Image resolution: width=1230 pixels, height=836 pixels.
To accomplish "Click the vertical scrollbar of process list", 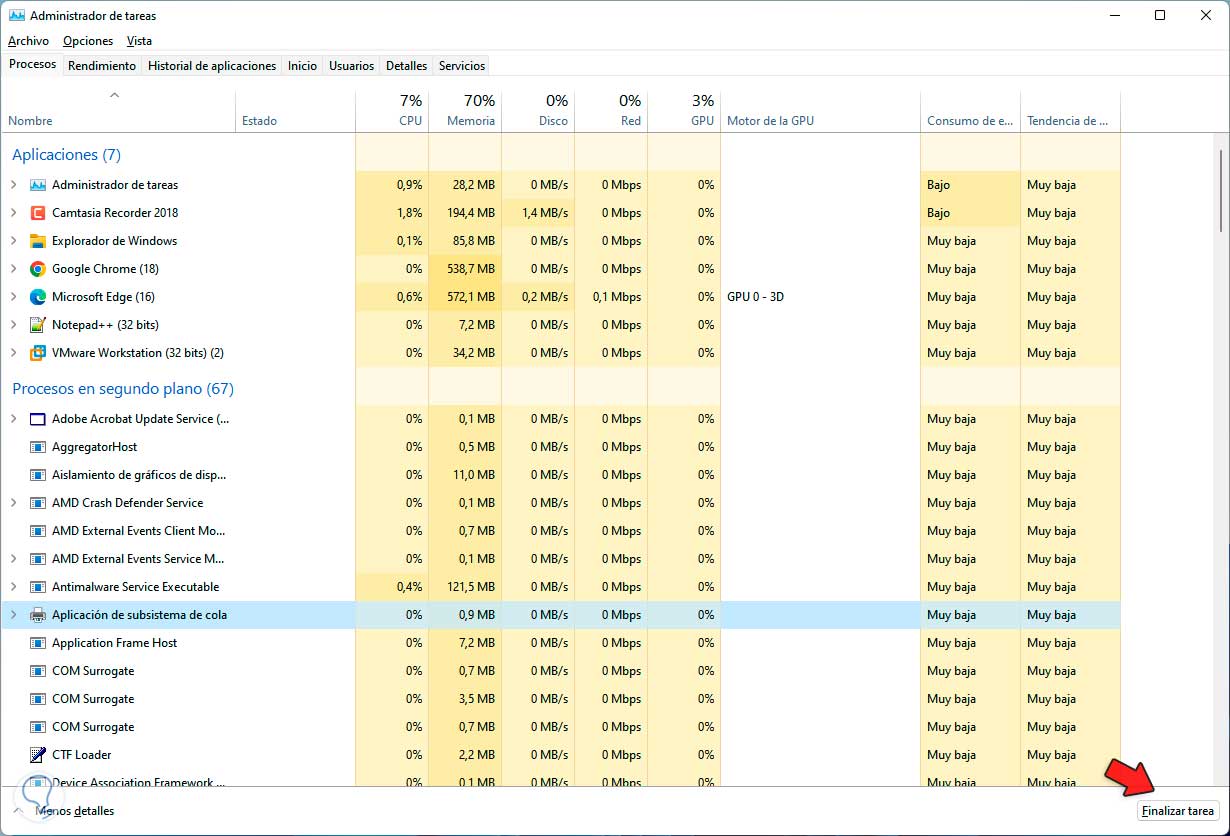I will tap(1219, 190).
